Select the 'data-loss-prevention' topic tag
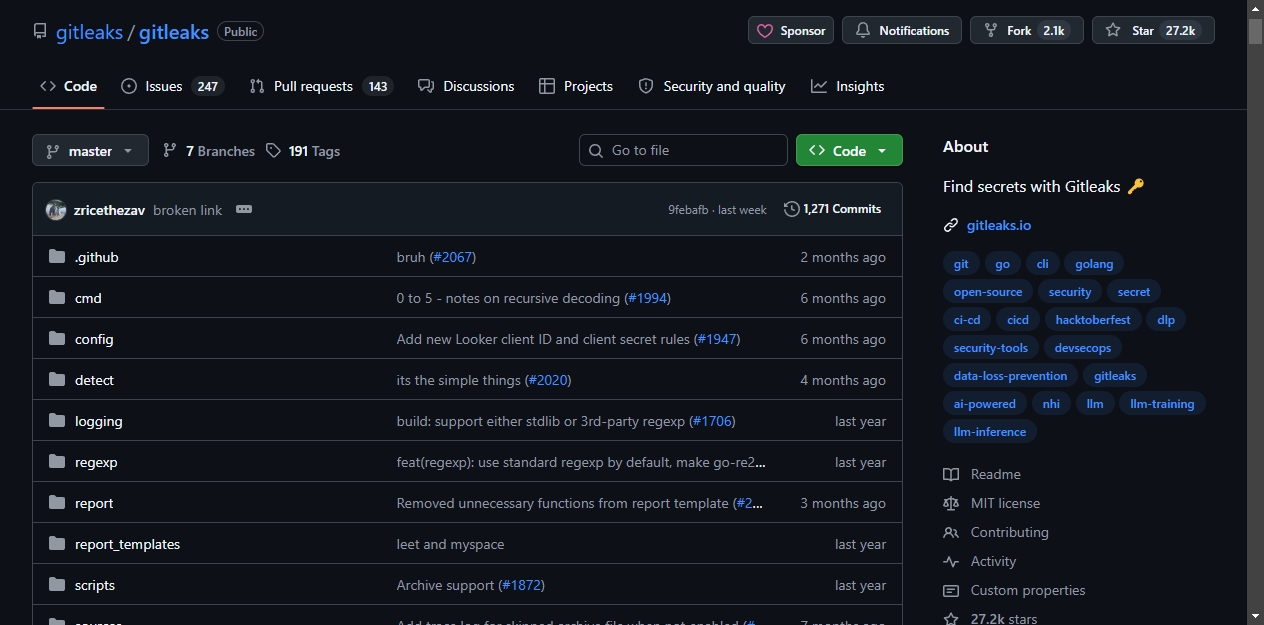The width and height of the screenshot is (1264, 625). pyautogui.click(x=1010, y=376)
